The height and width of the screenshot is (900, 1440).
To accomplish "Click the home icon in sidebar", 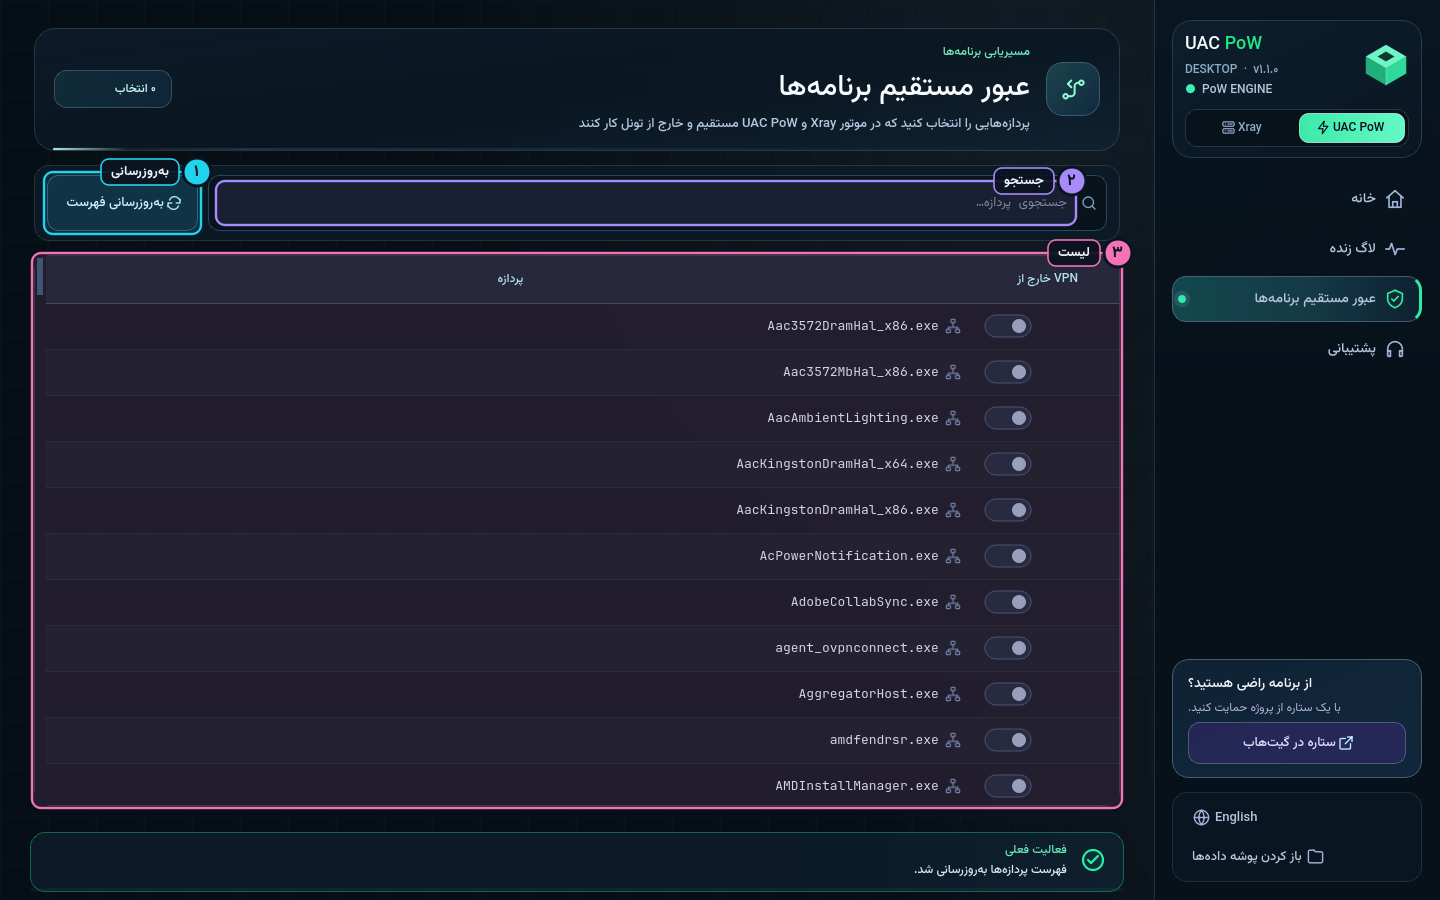I will pyautogui.click(x=1395, y=199).
